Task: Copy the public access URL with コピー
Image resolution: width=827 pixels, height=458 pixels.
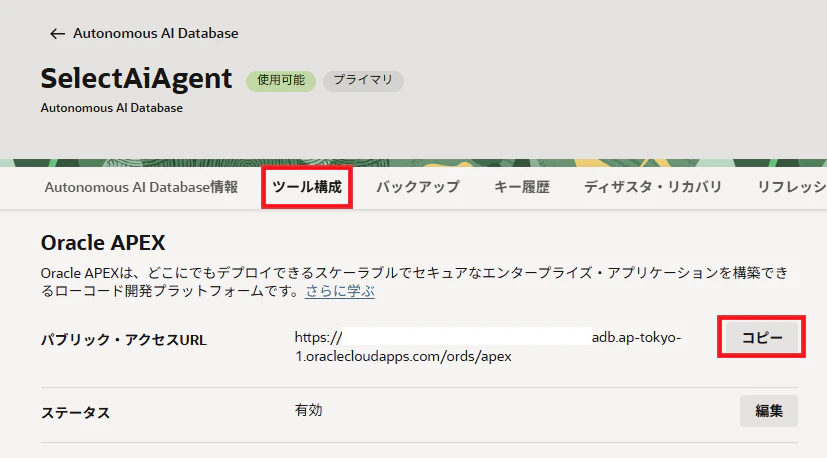Action: 762,337
